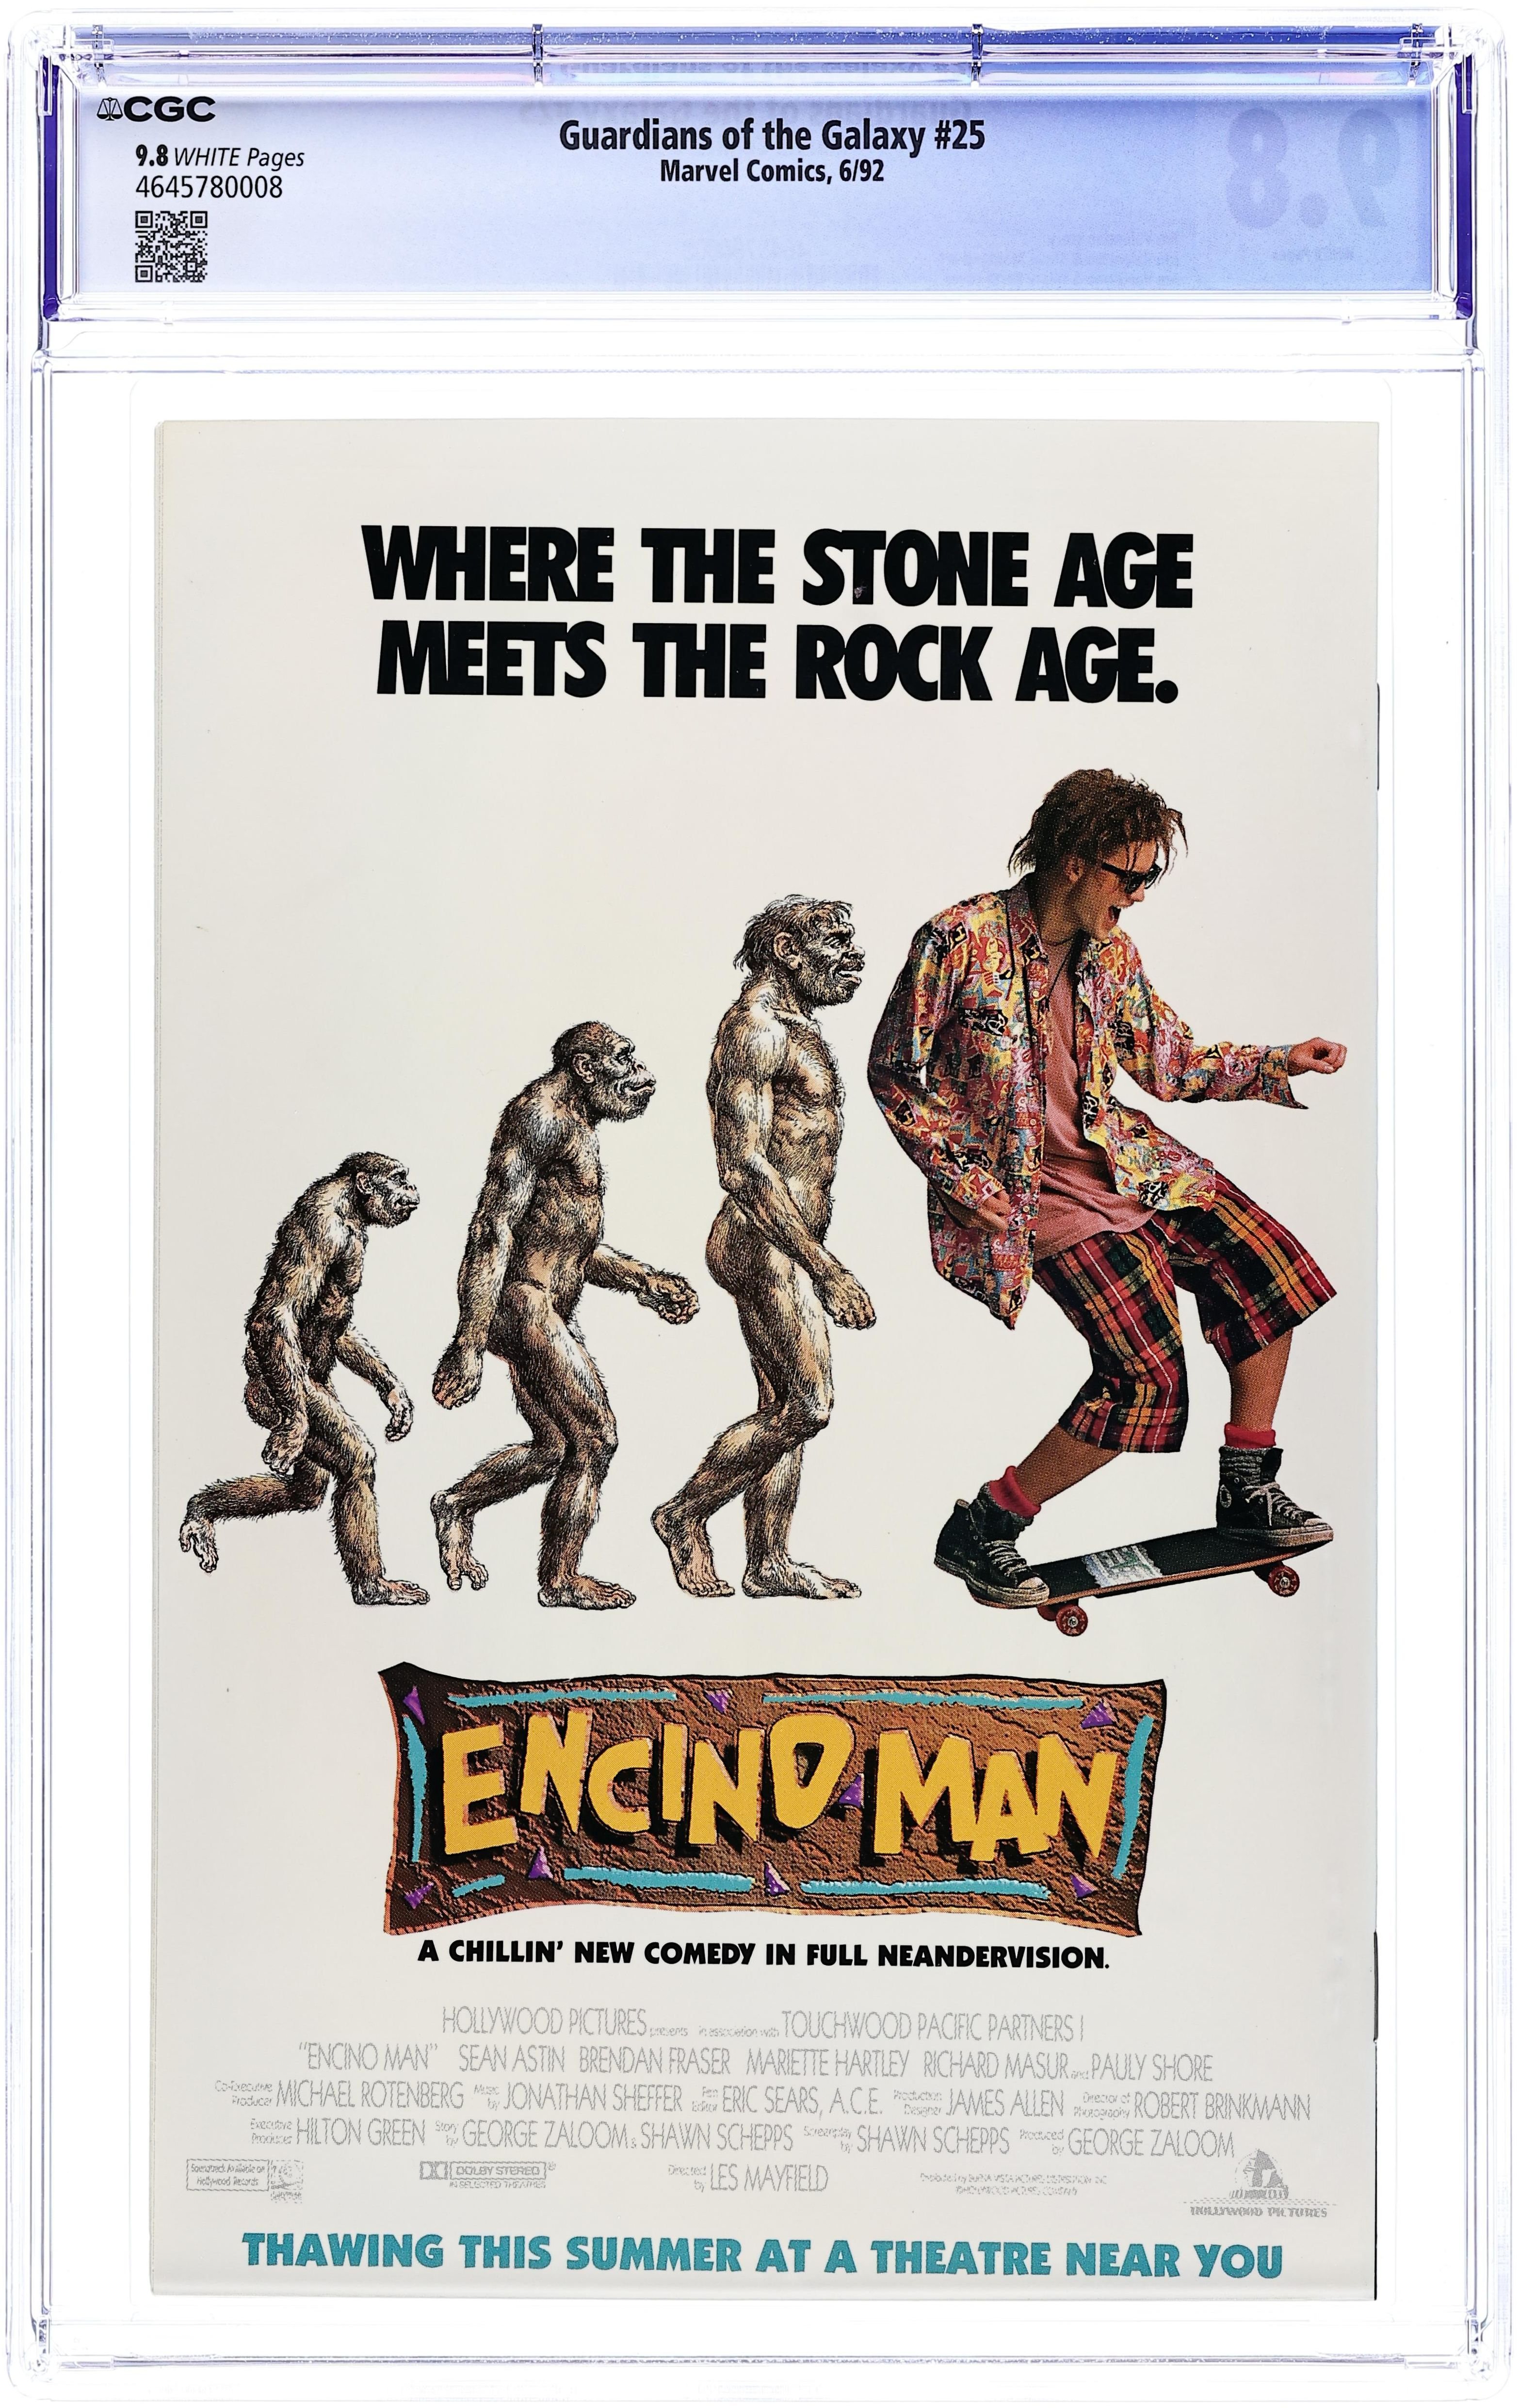Screen dimensions: 1519x2408
Task: Click Brendan Fraser's name in the credits
Action: 654,2061
